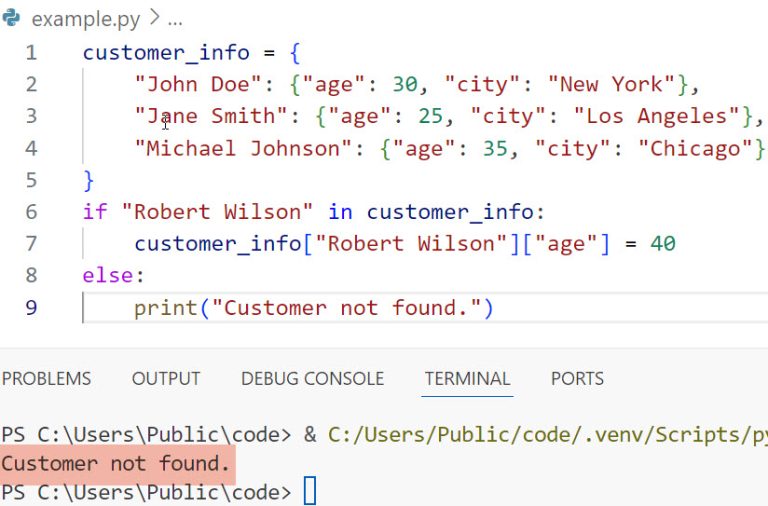
Task: Click the .venv Scripts path in the terminal command
Action: (x=547, y=435)
